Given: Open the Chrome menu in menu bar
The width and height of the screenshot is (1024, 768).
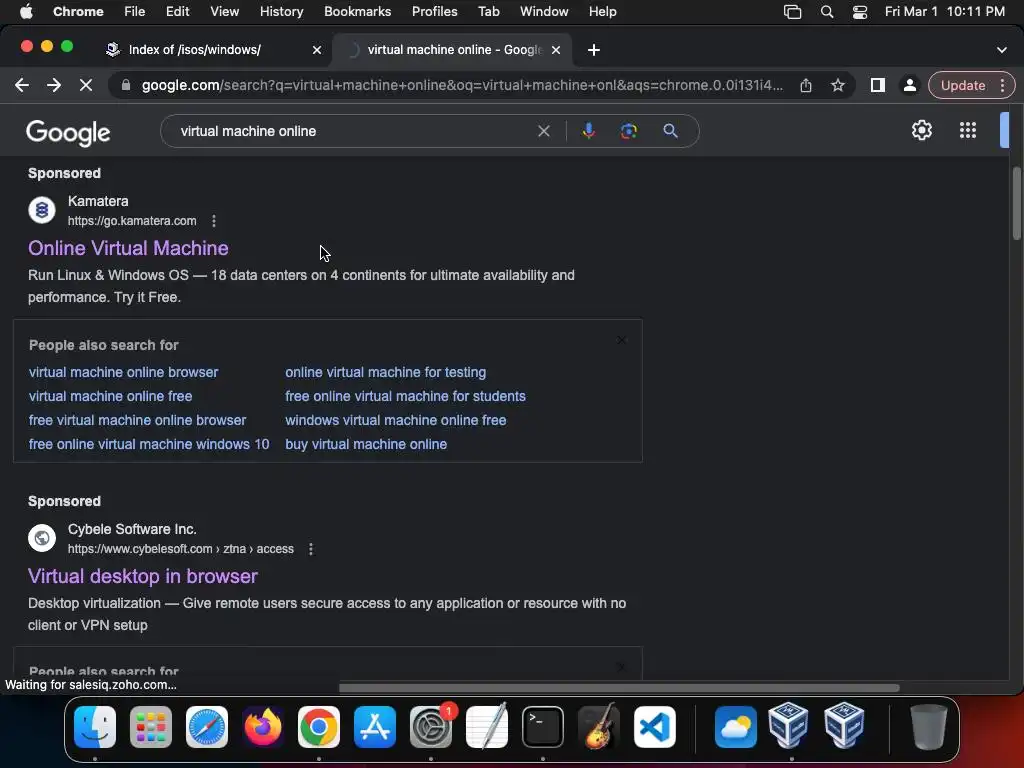Looking at the screenshot, I should 78,12.
